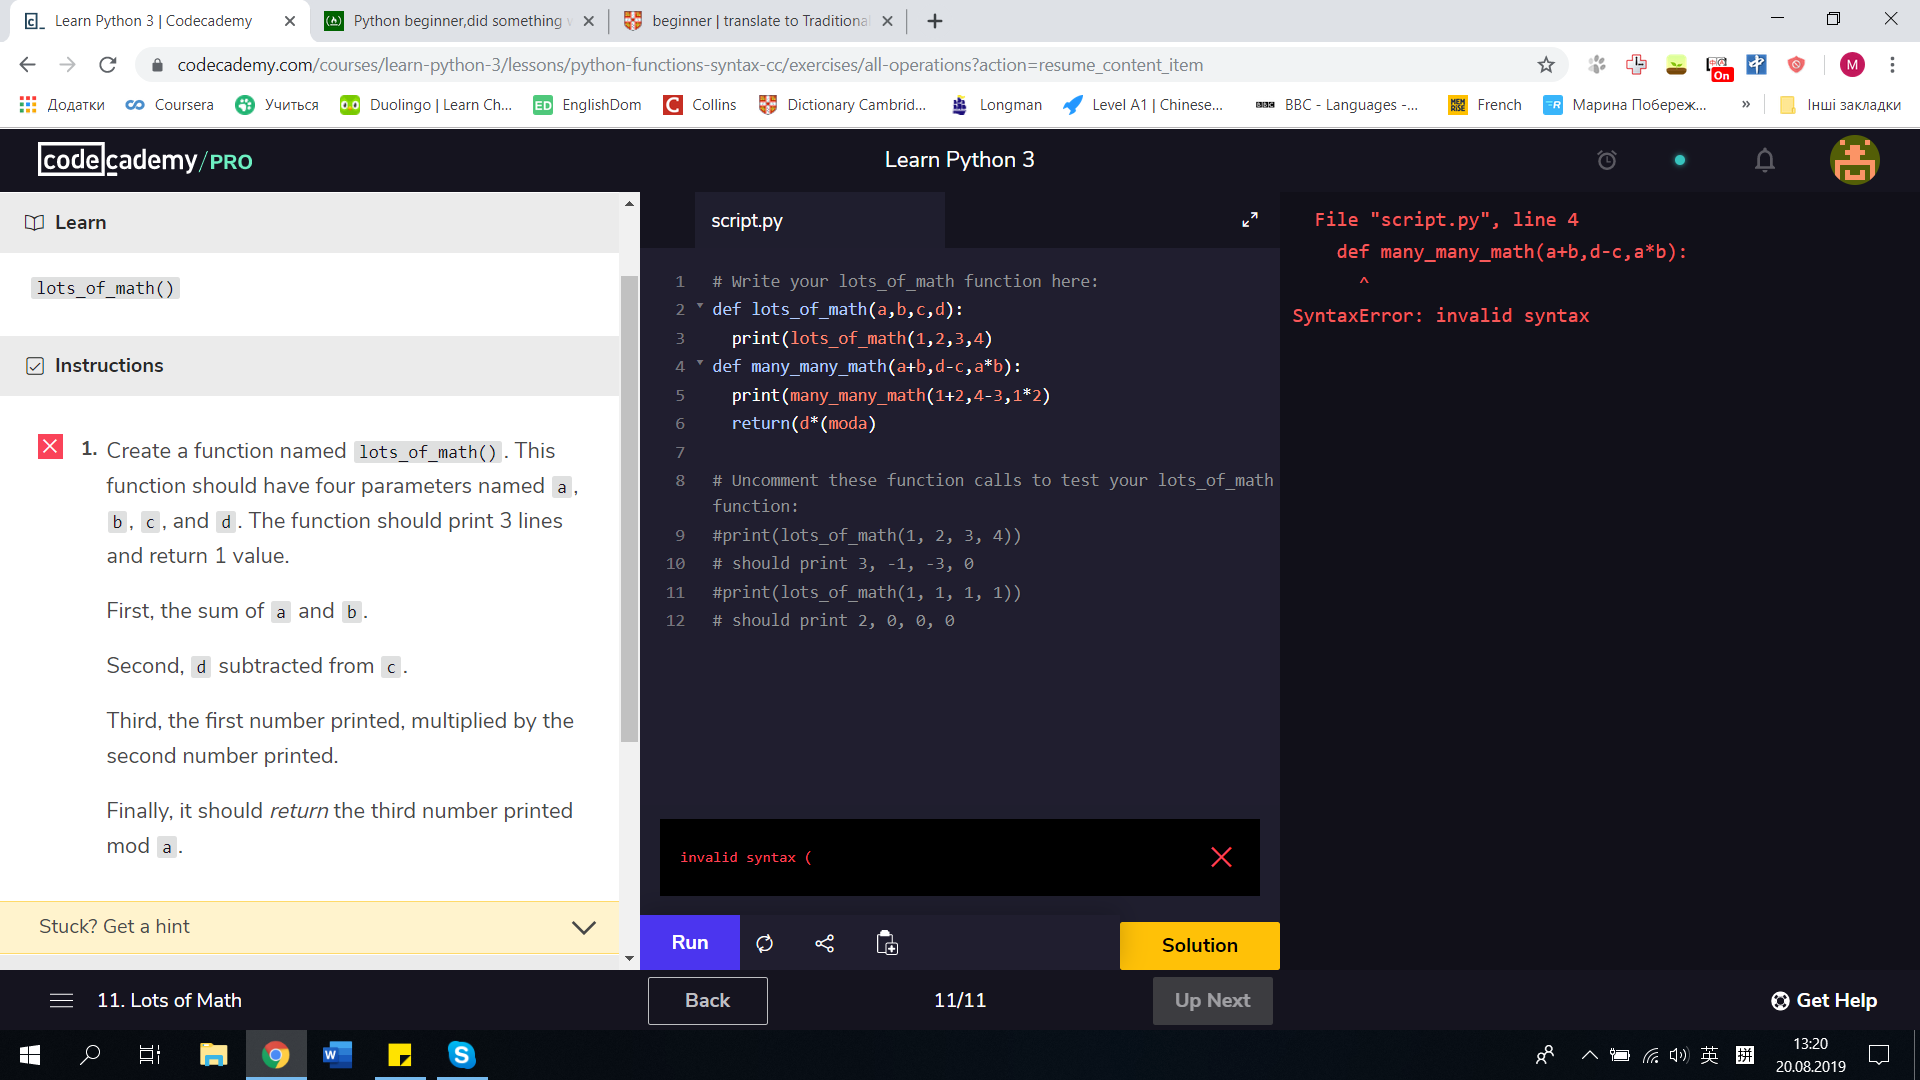Switch to the Python beginner browser tab
The width and height of the screenshot is (1920, 1080).
pos(458,21)
